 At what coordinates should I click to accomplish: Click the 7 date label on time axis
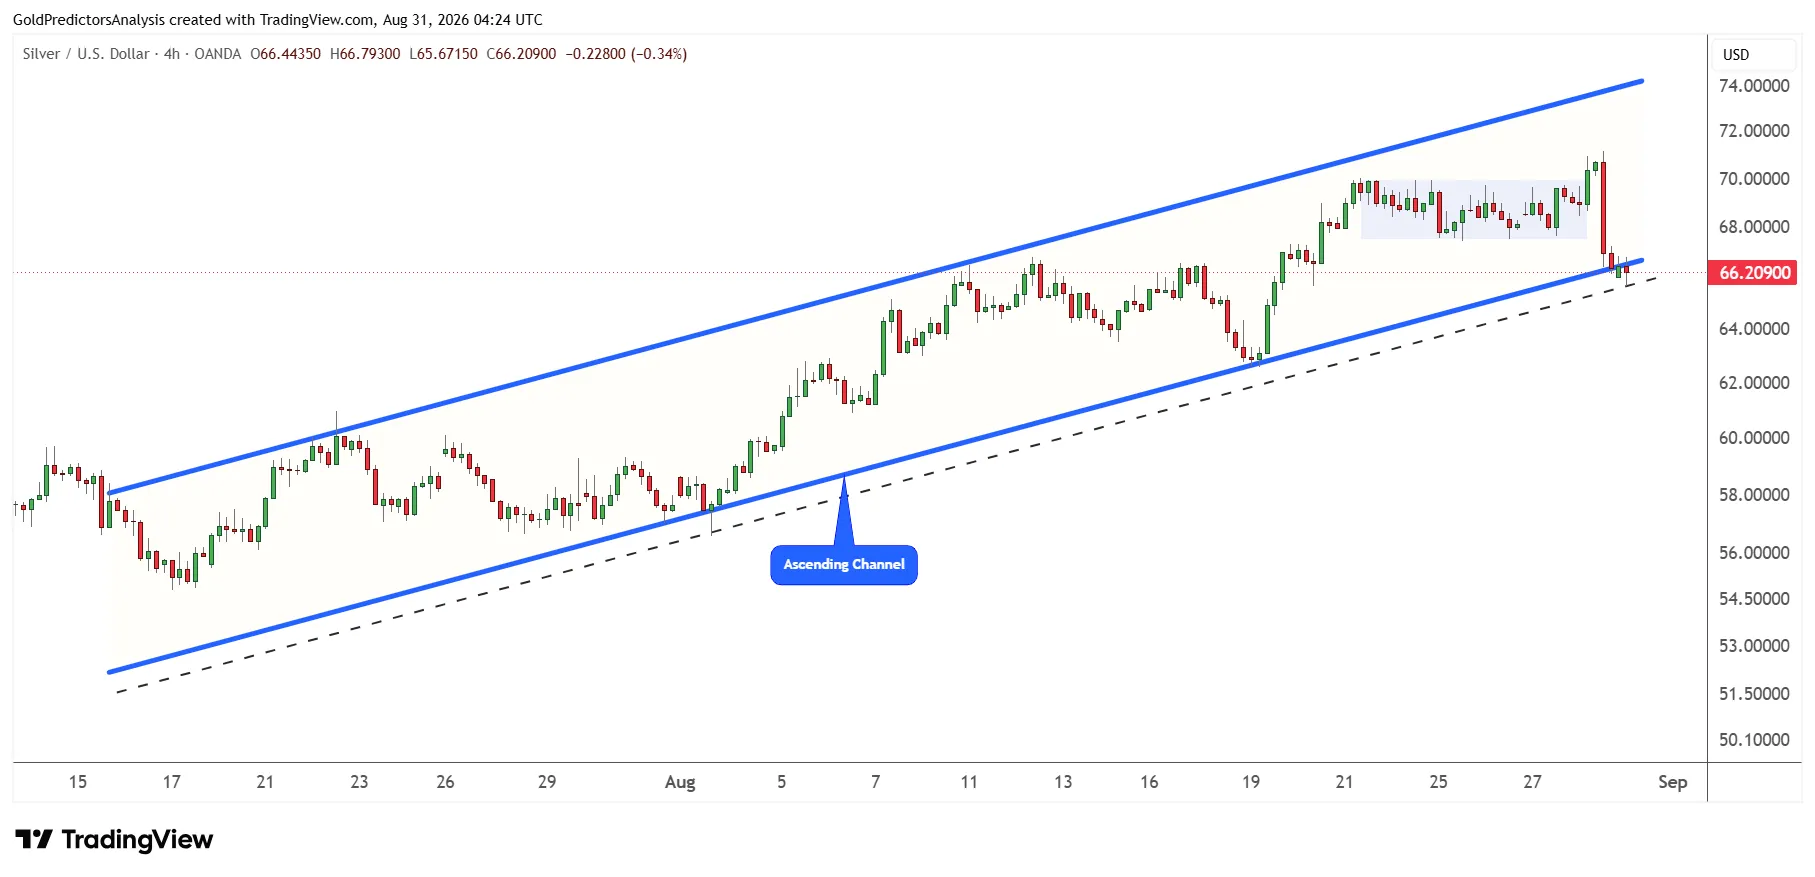876,782
